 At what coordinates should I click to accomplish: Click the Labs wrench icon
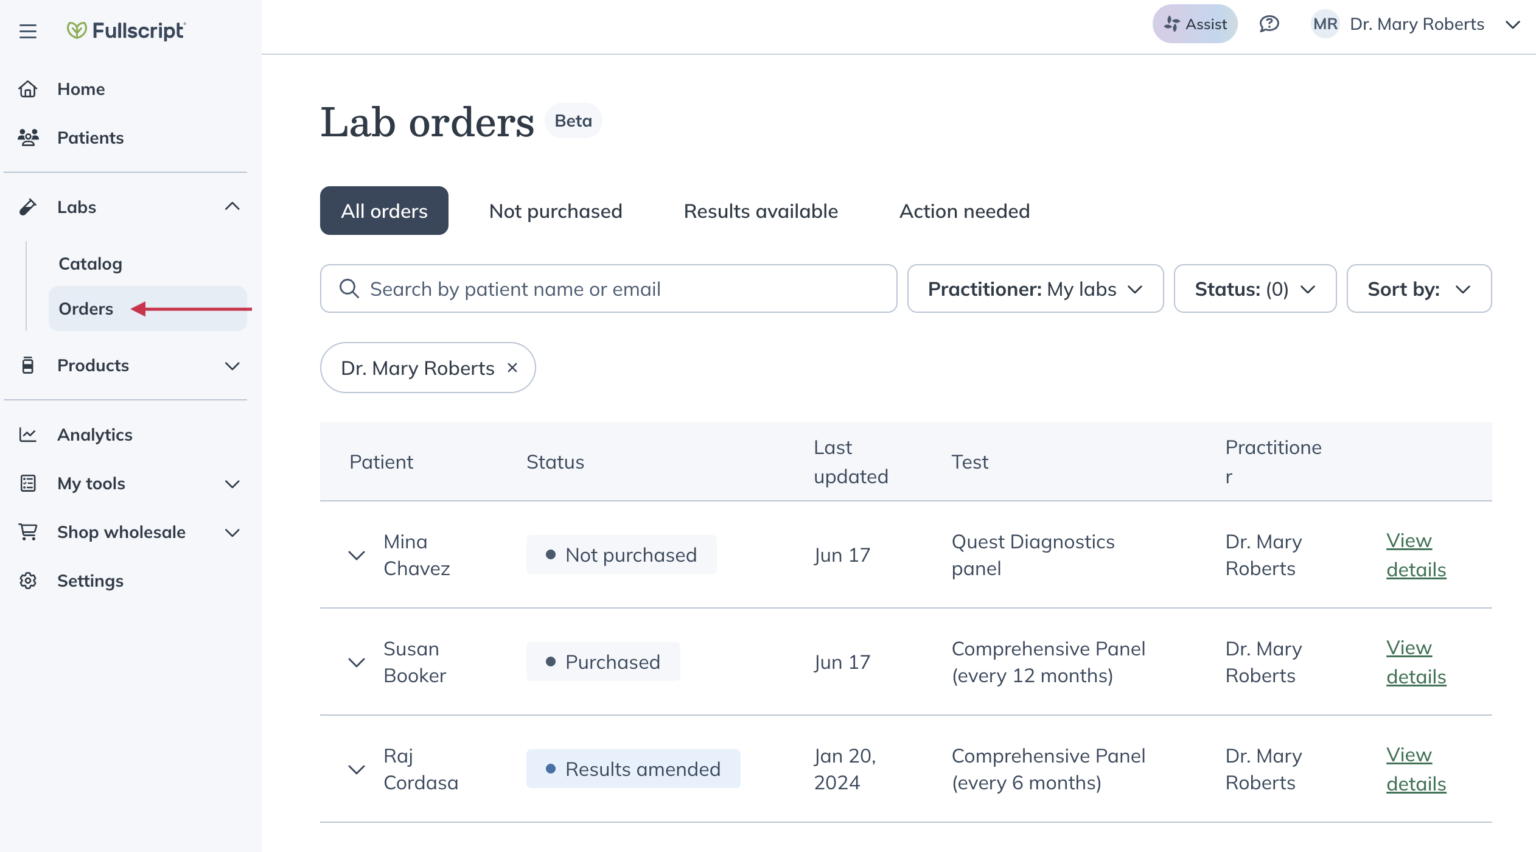(x=27, y=206)
